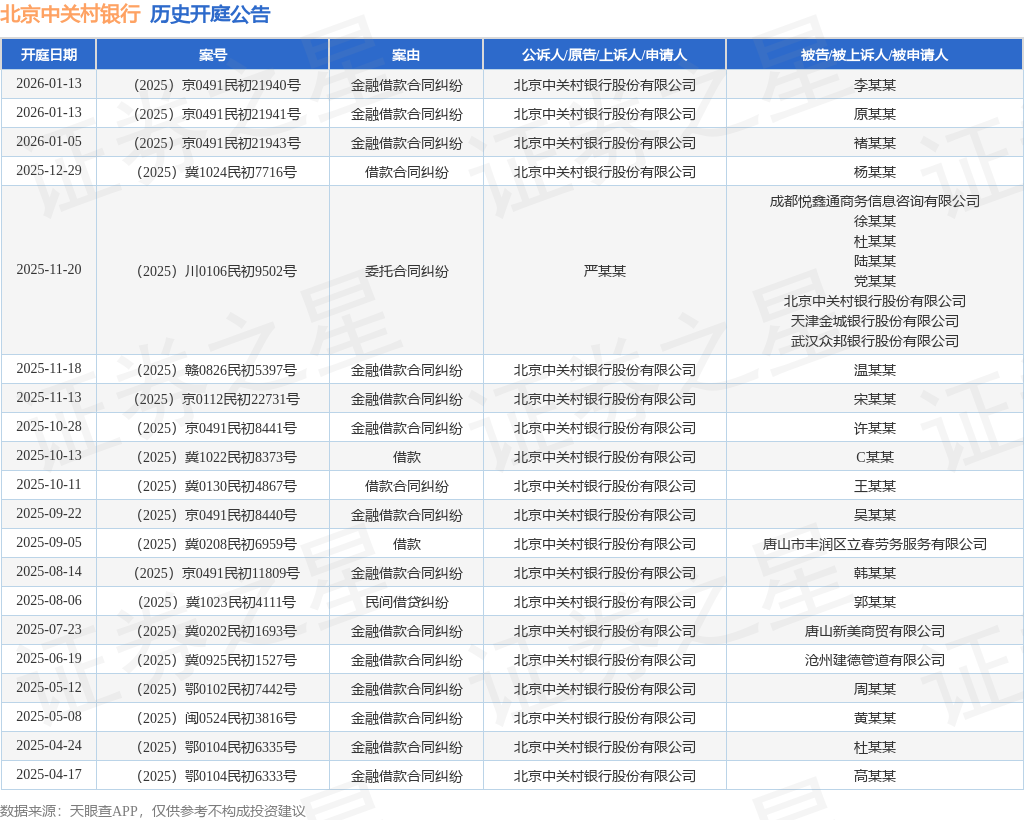Select case number (2025)京0112民初22731号
The image size is (1024, 820).
217,399
